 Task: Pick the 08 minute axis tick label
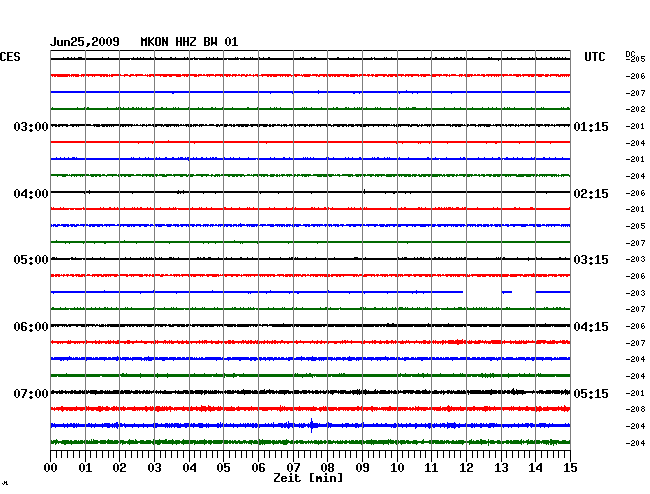[327, 468]
